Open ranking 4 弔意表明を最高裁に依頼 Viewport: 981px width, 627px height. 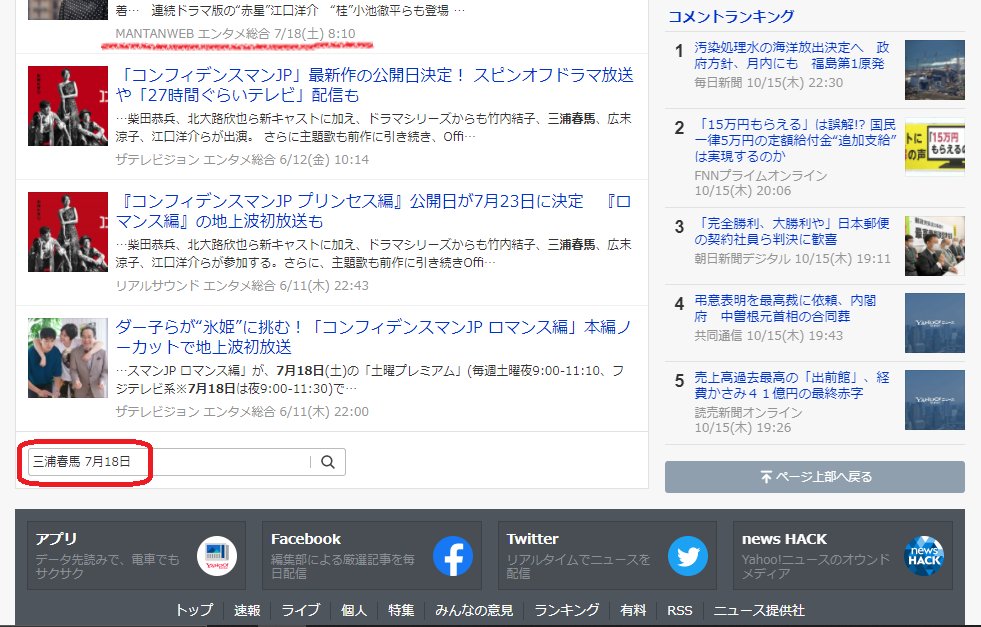coord(785,308)
